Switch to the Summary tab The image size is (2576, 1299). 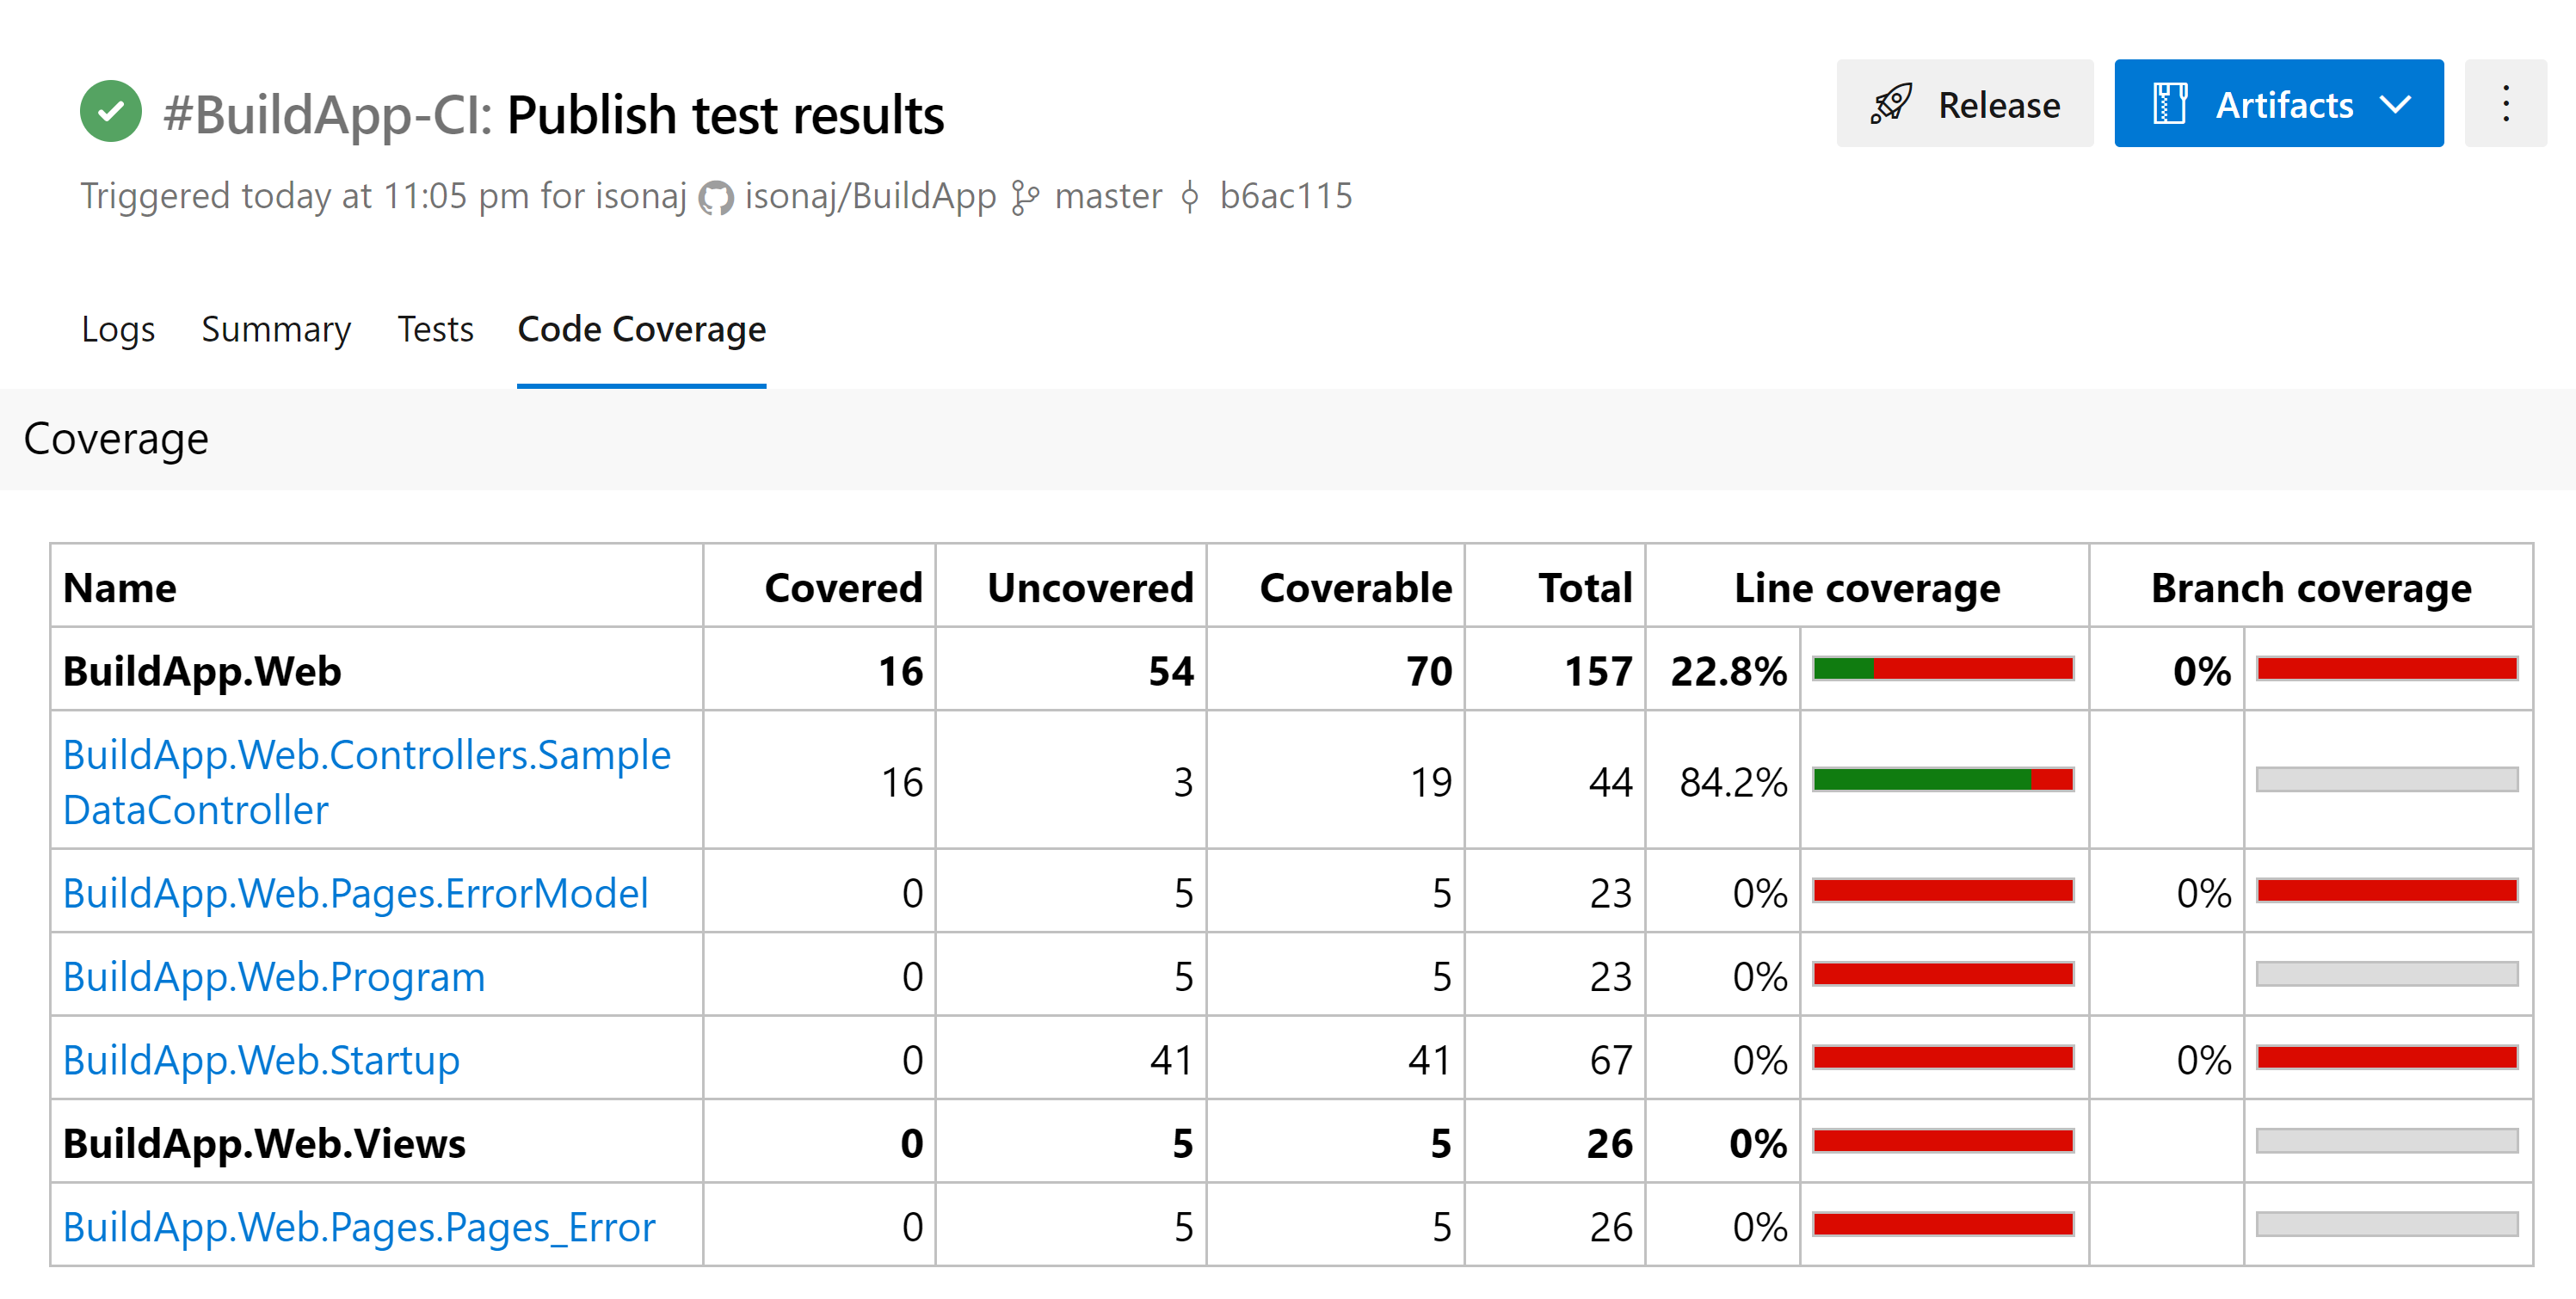pyautogui.click(x=276, y=329)
